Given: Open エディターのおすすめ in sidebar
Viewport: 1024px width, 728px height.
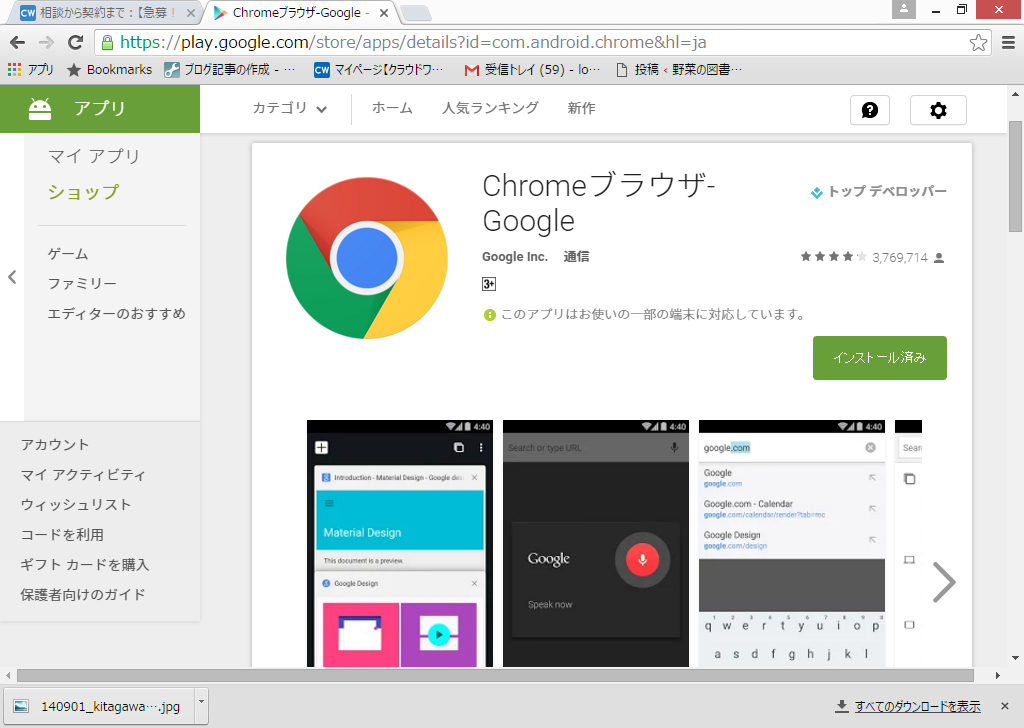Looking at the screenshot, I should pos(116,314).
